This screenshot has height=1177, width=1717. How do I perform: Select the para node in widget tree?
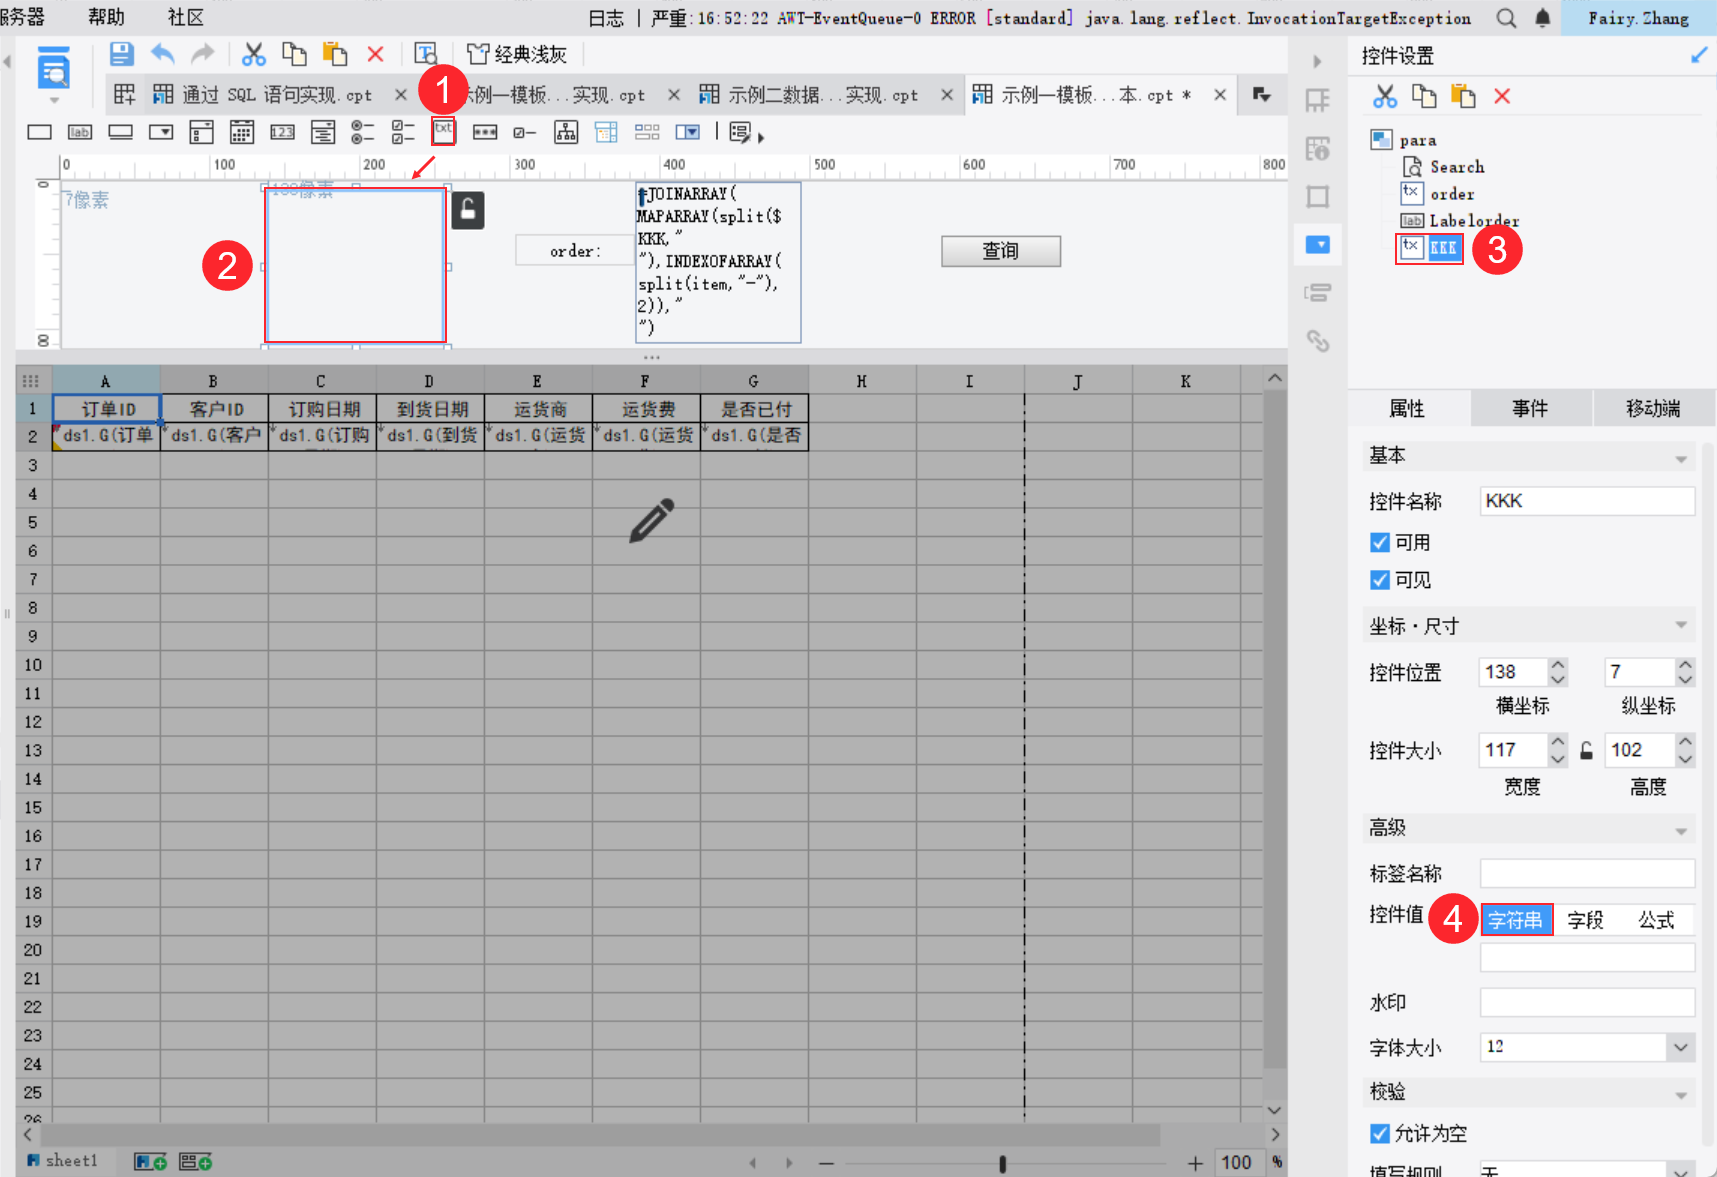1418,140
